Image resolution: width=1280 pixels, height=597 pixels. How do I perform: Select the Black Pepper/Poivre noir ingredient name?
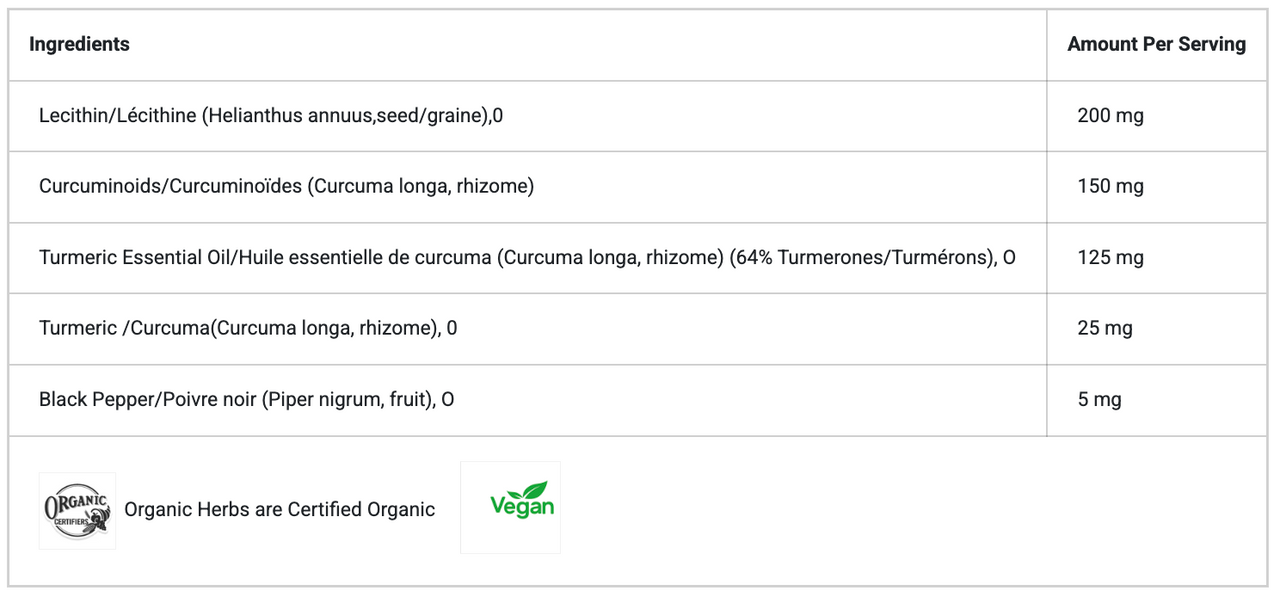146,400
